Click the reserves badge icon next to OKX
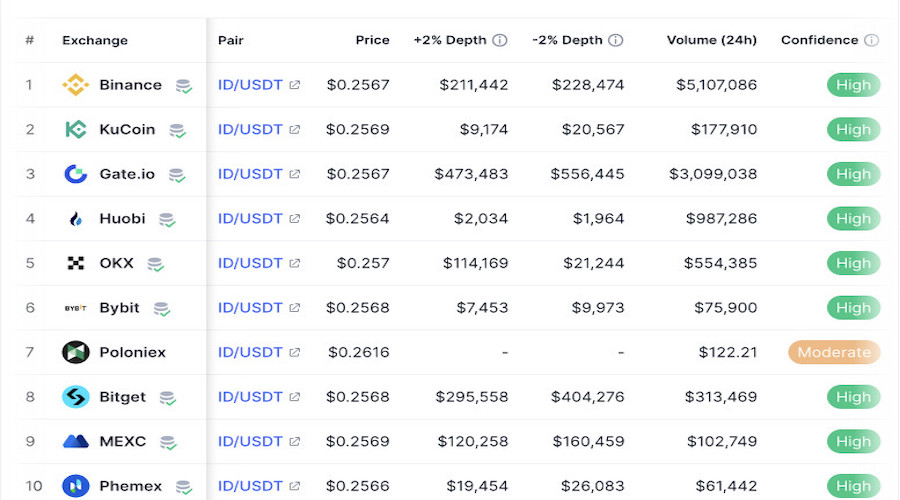Image resolution: width=900 pixels, height=500 pixels. [x=156, y=265]
